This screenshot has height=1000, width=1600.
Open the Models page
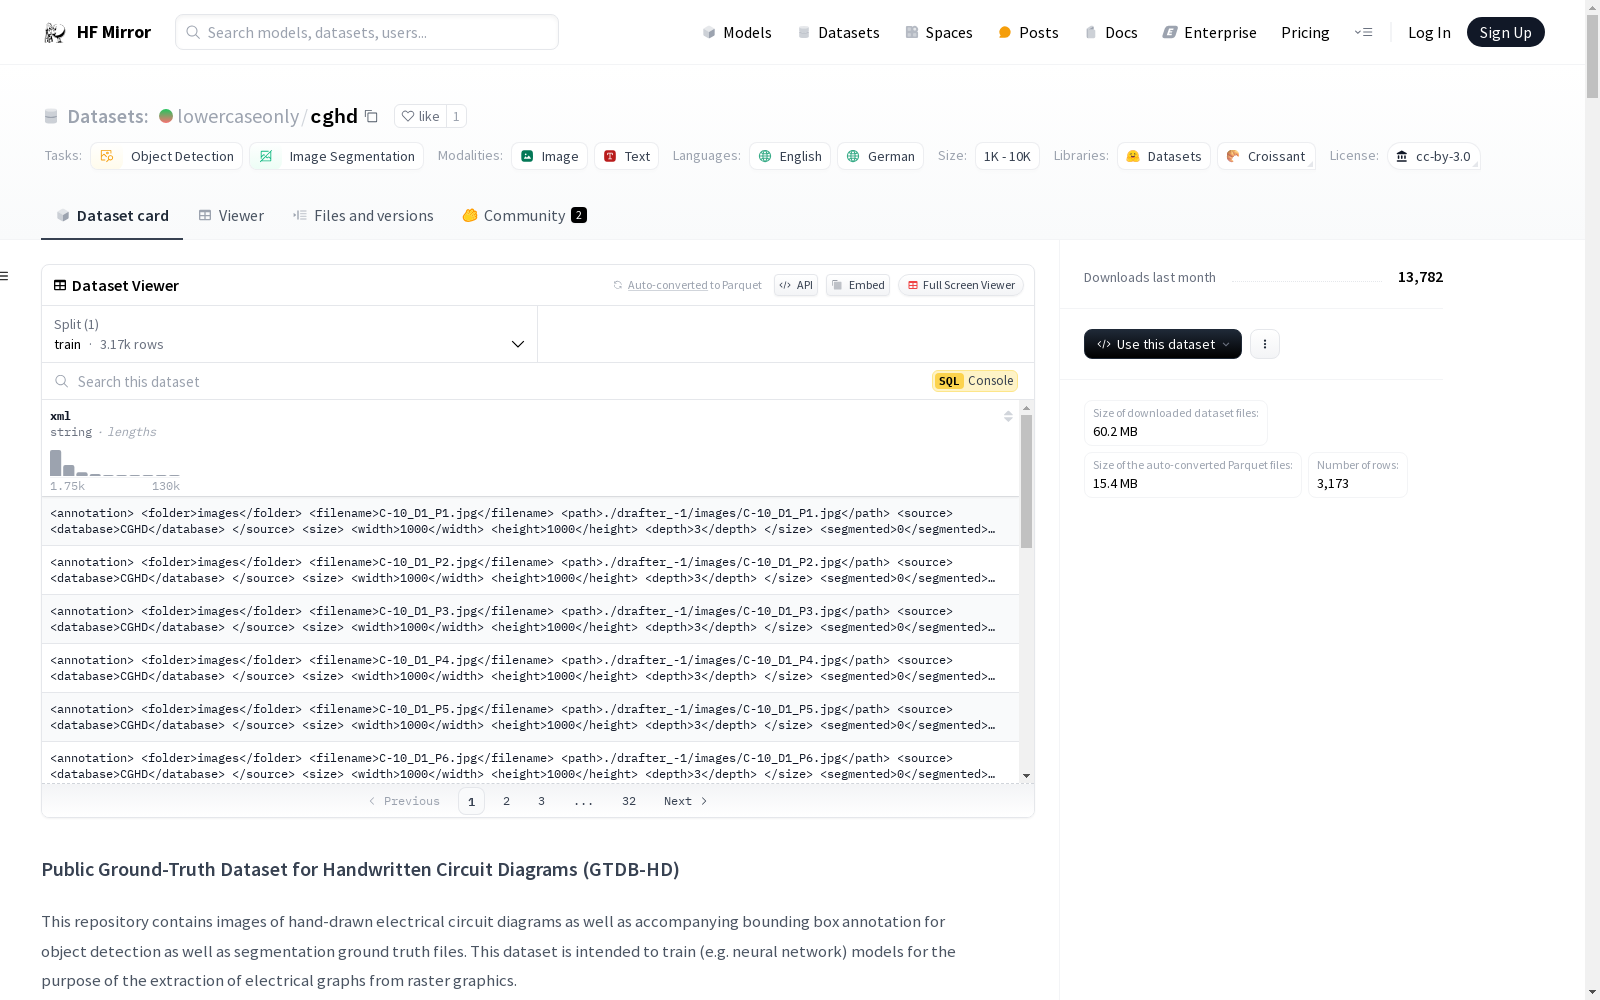click(x=737, y=32)
